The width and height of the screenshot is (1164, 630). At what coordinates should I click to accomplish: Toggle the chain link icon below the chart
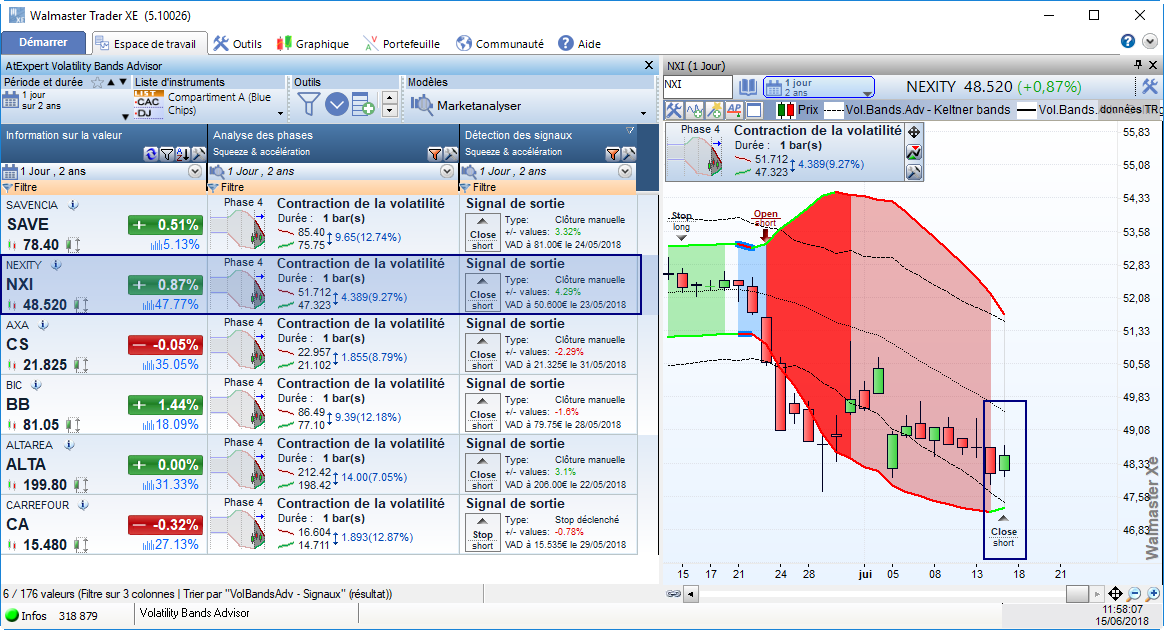tap(673, 594)
